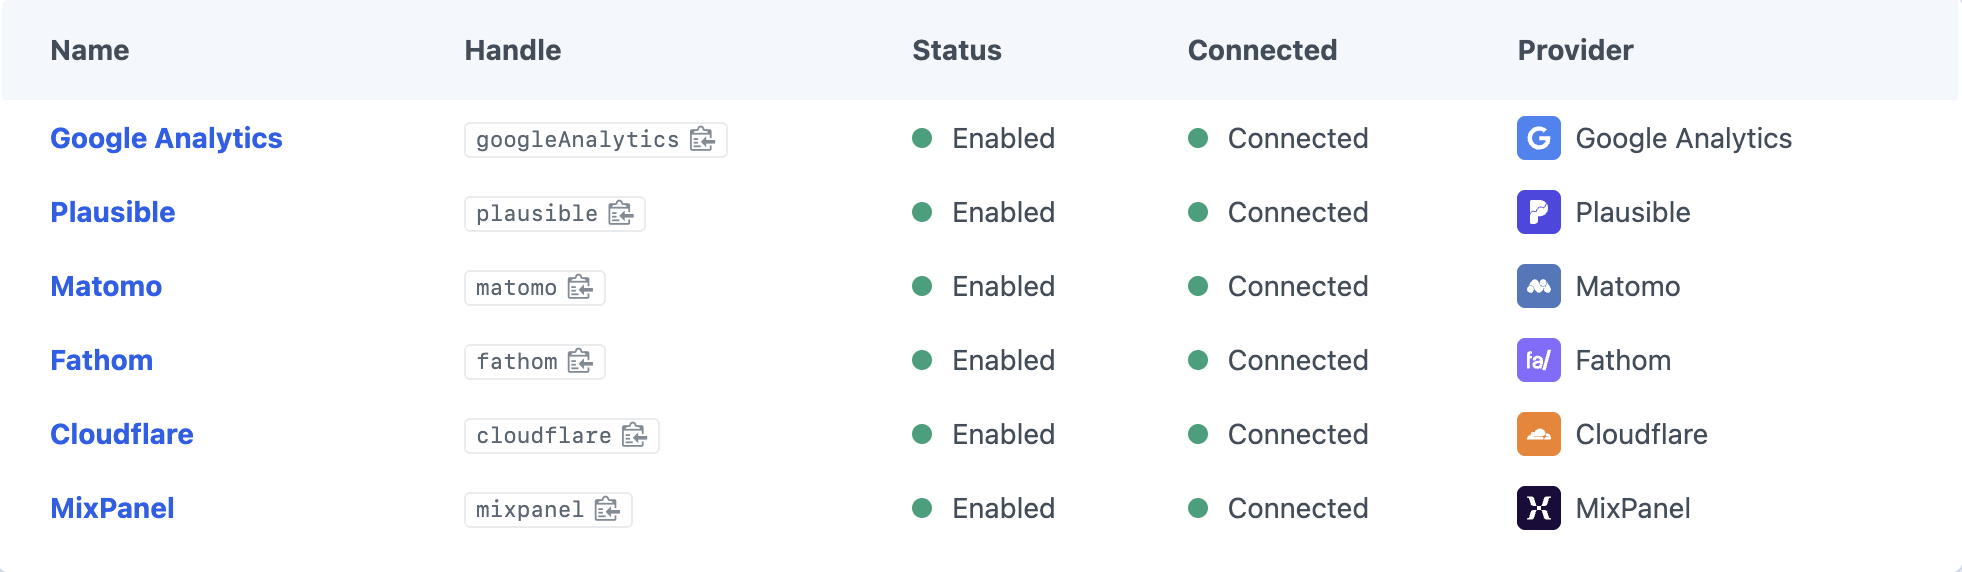
Task: Open the Cloudflare source link
Action: click(122, 434)
